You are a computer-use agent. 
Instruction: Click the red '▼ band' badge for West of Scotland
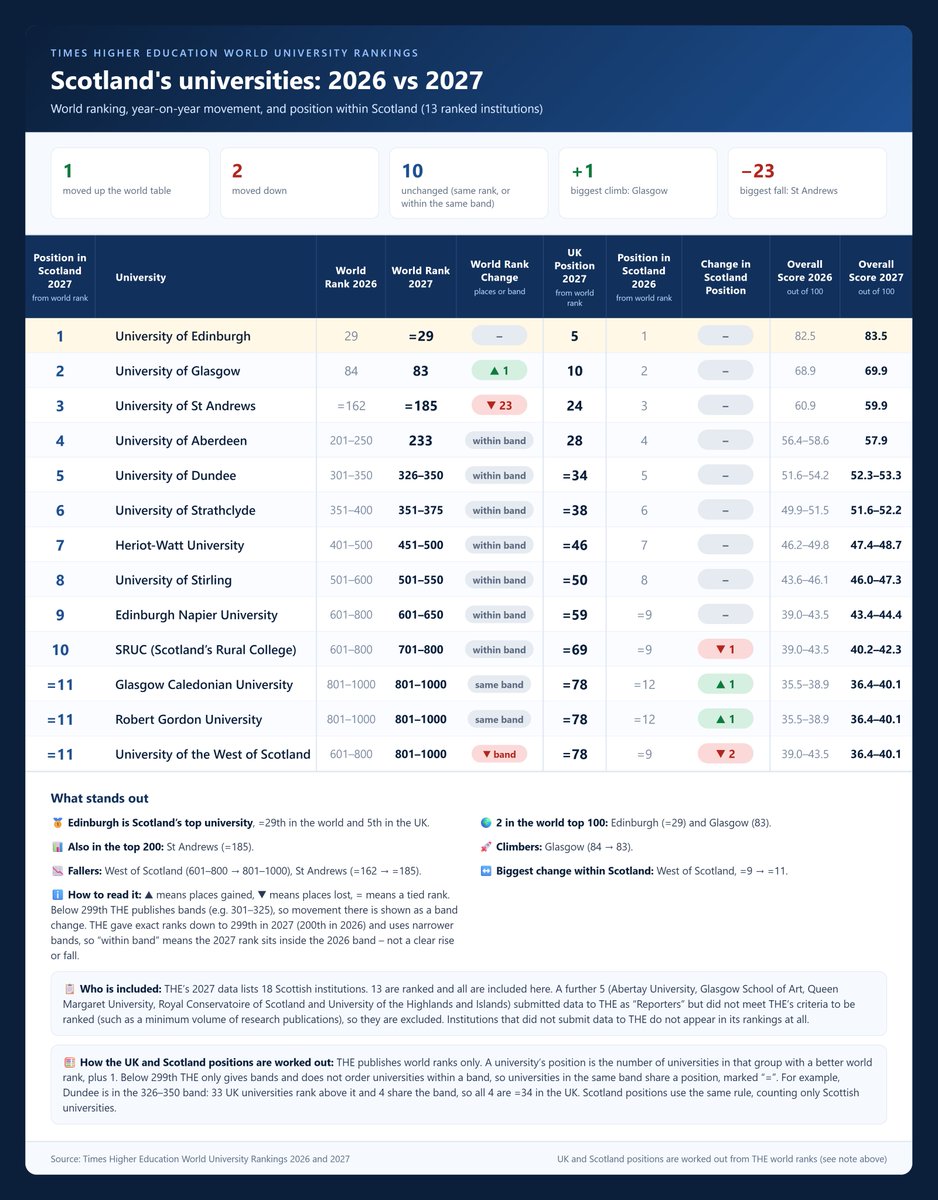pyautogui.click(x=499, y=755)
